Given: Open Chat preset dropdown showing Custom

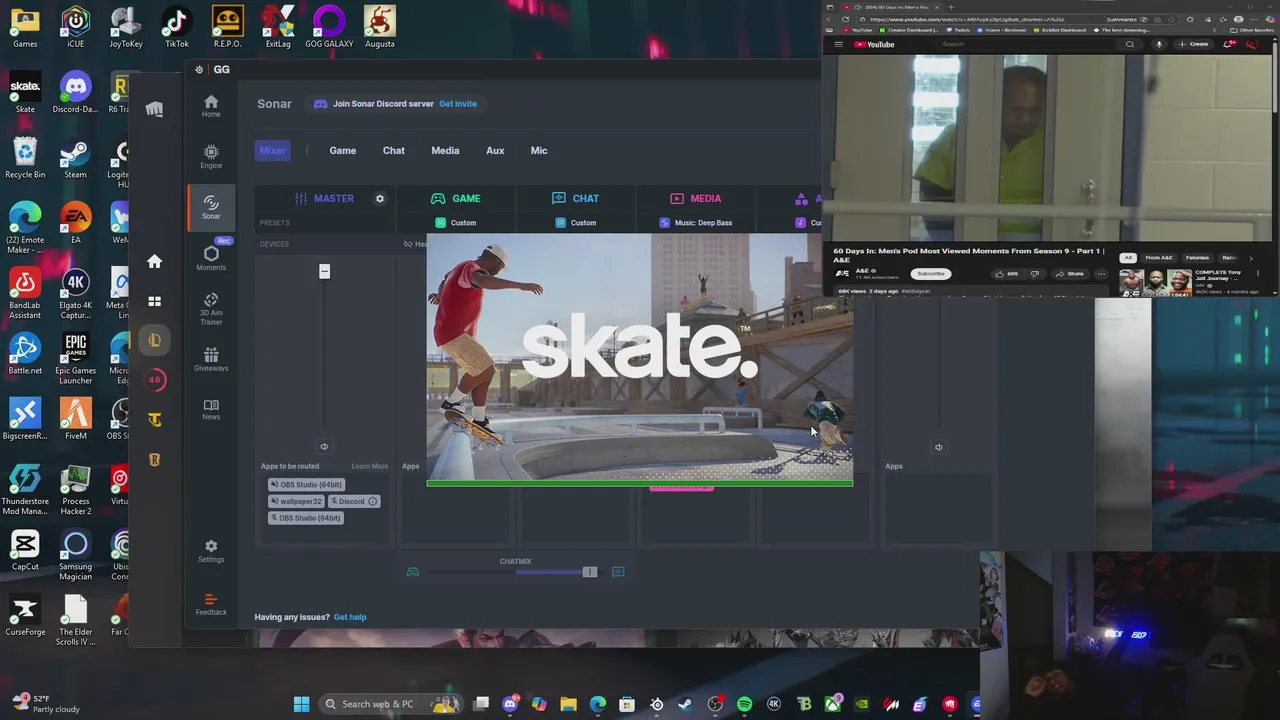Looking at the screenshot, I should pos(576,223).
